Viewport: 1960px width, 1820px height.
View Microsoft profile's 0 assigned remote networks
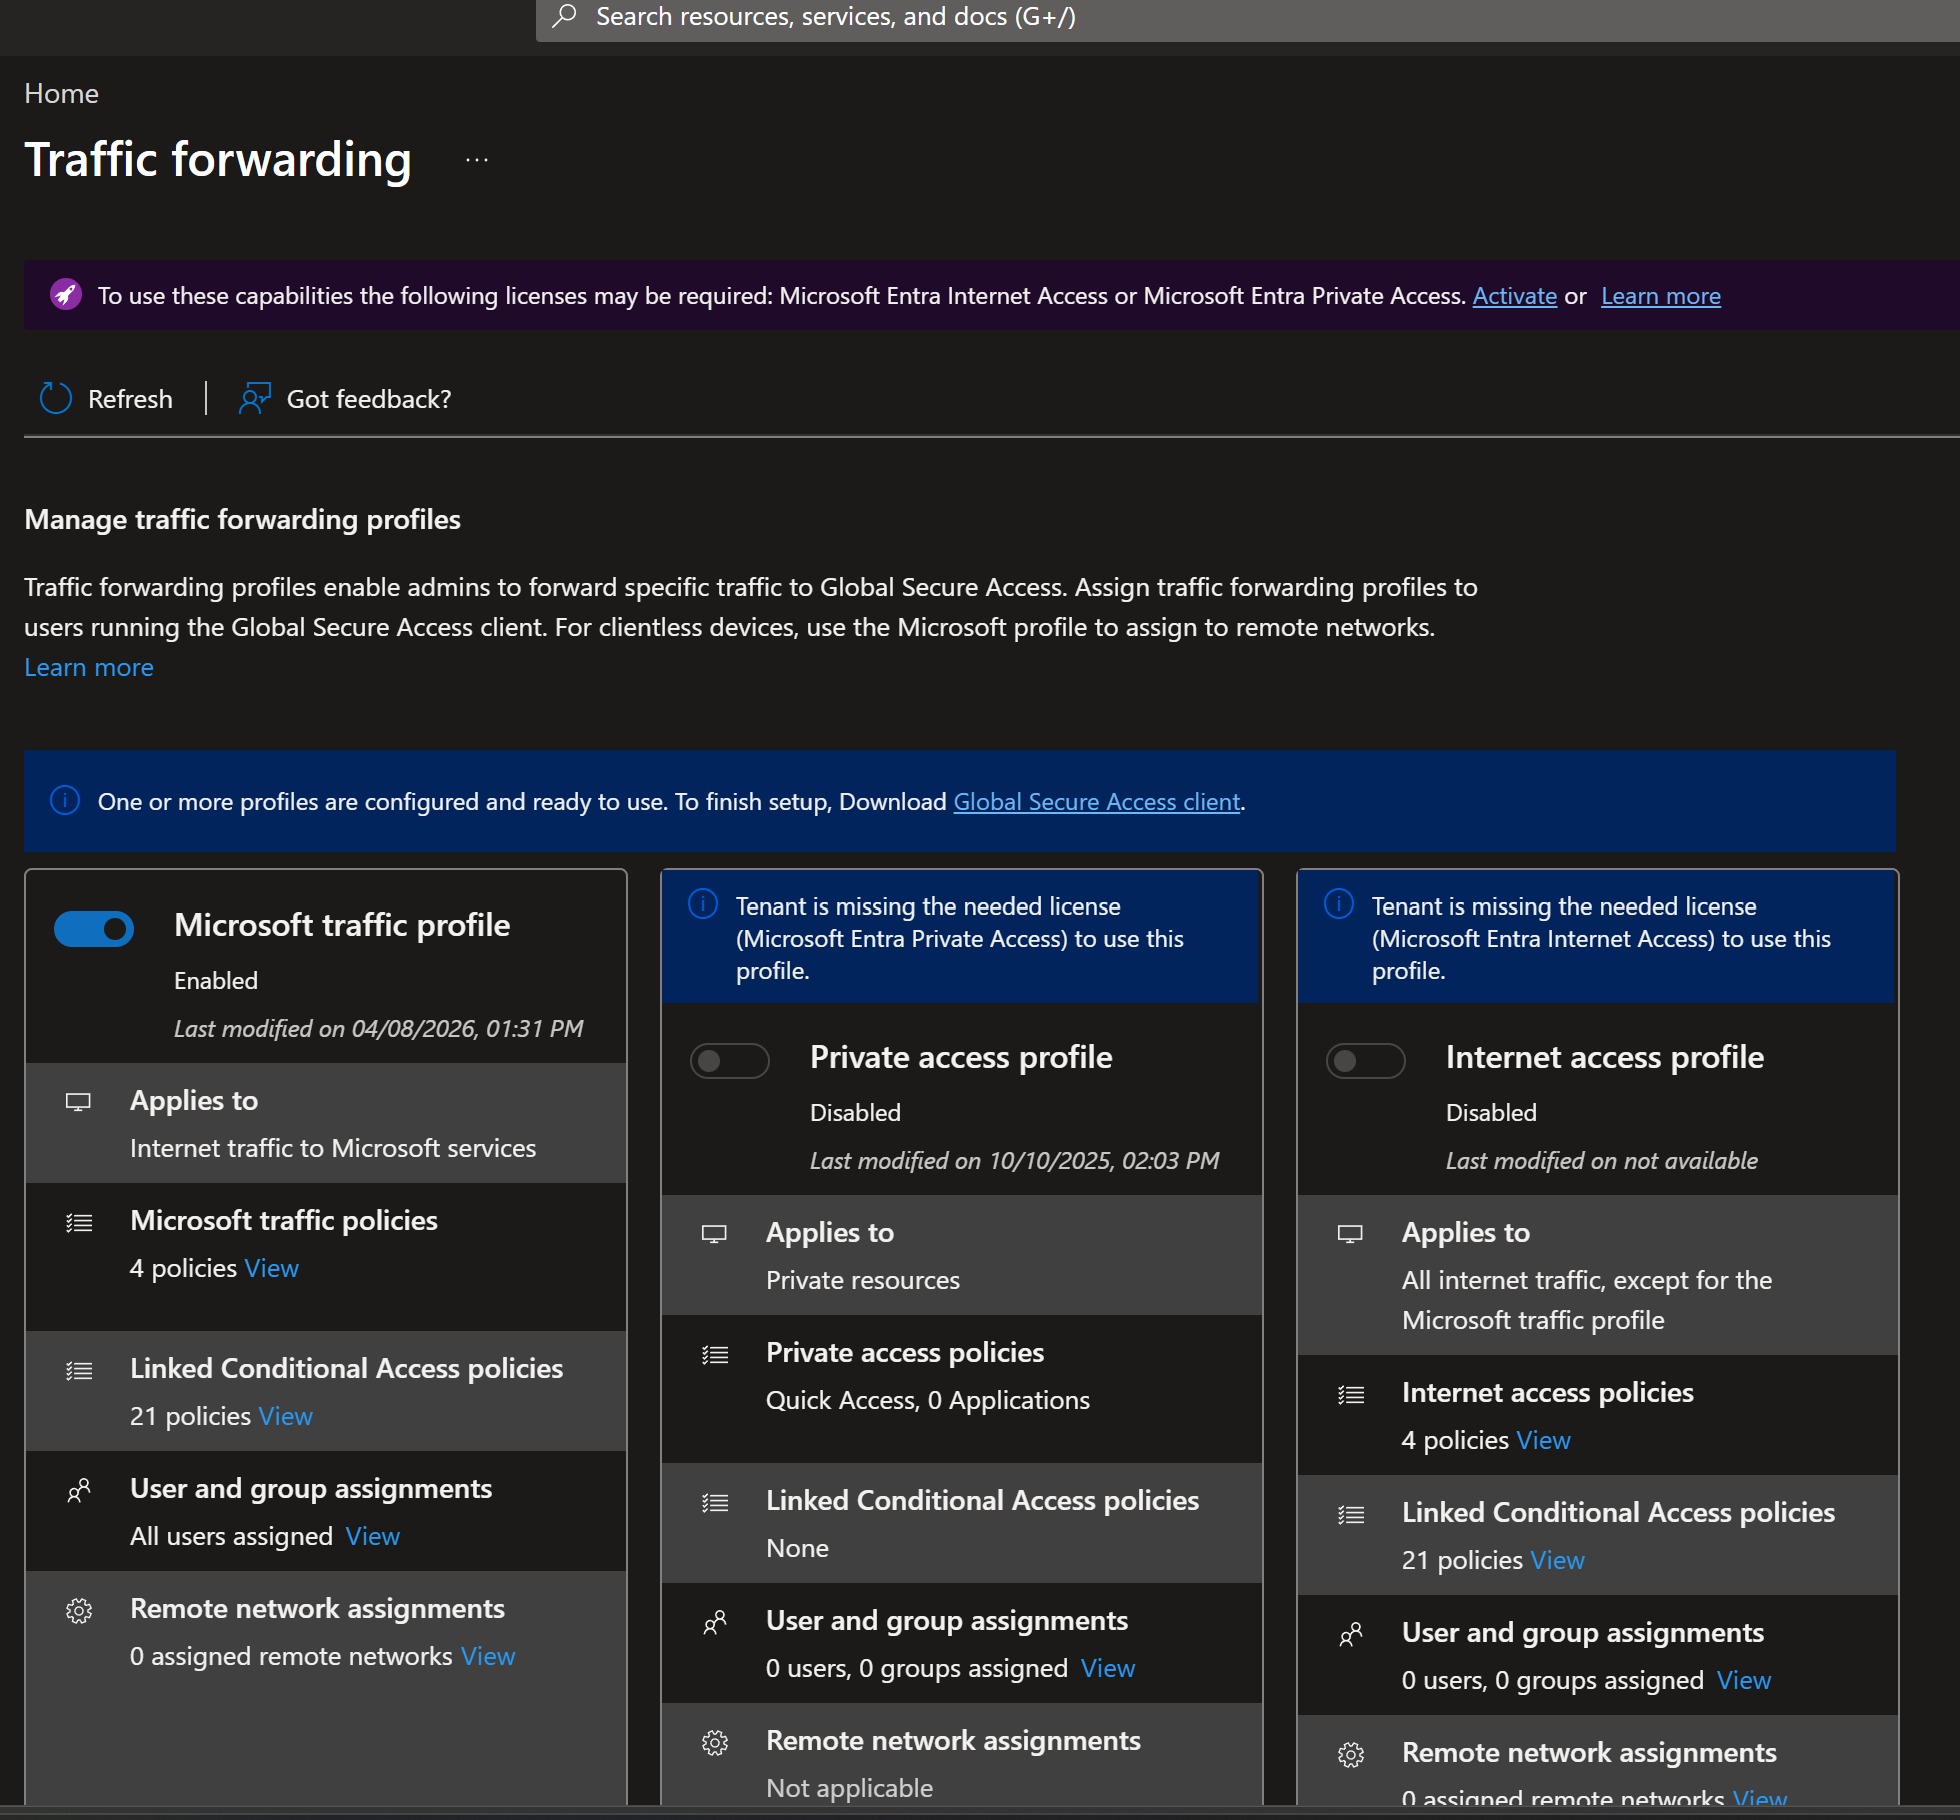(x=487, y=1656)
